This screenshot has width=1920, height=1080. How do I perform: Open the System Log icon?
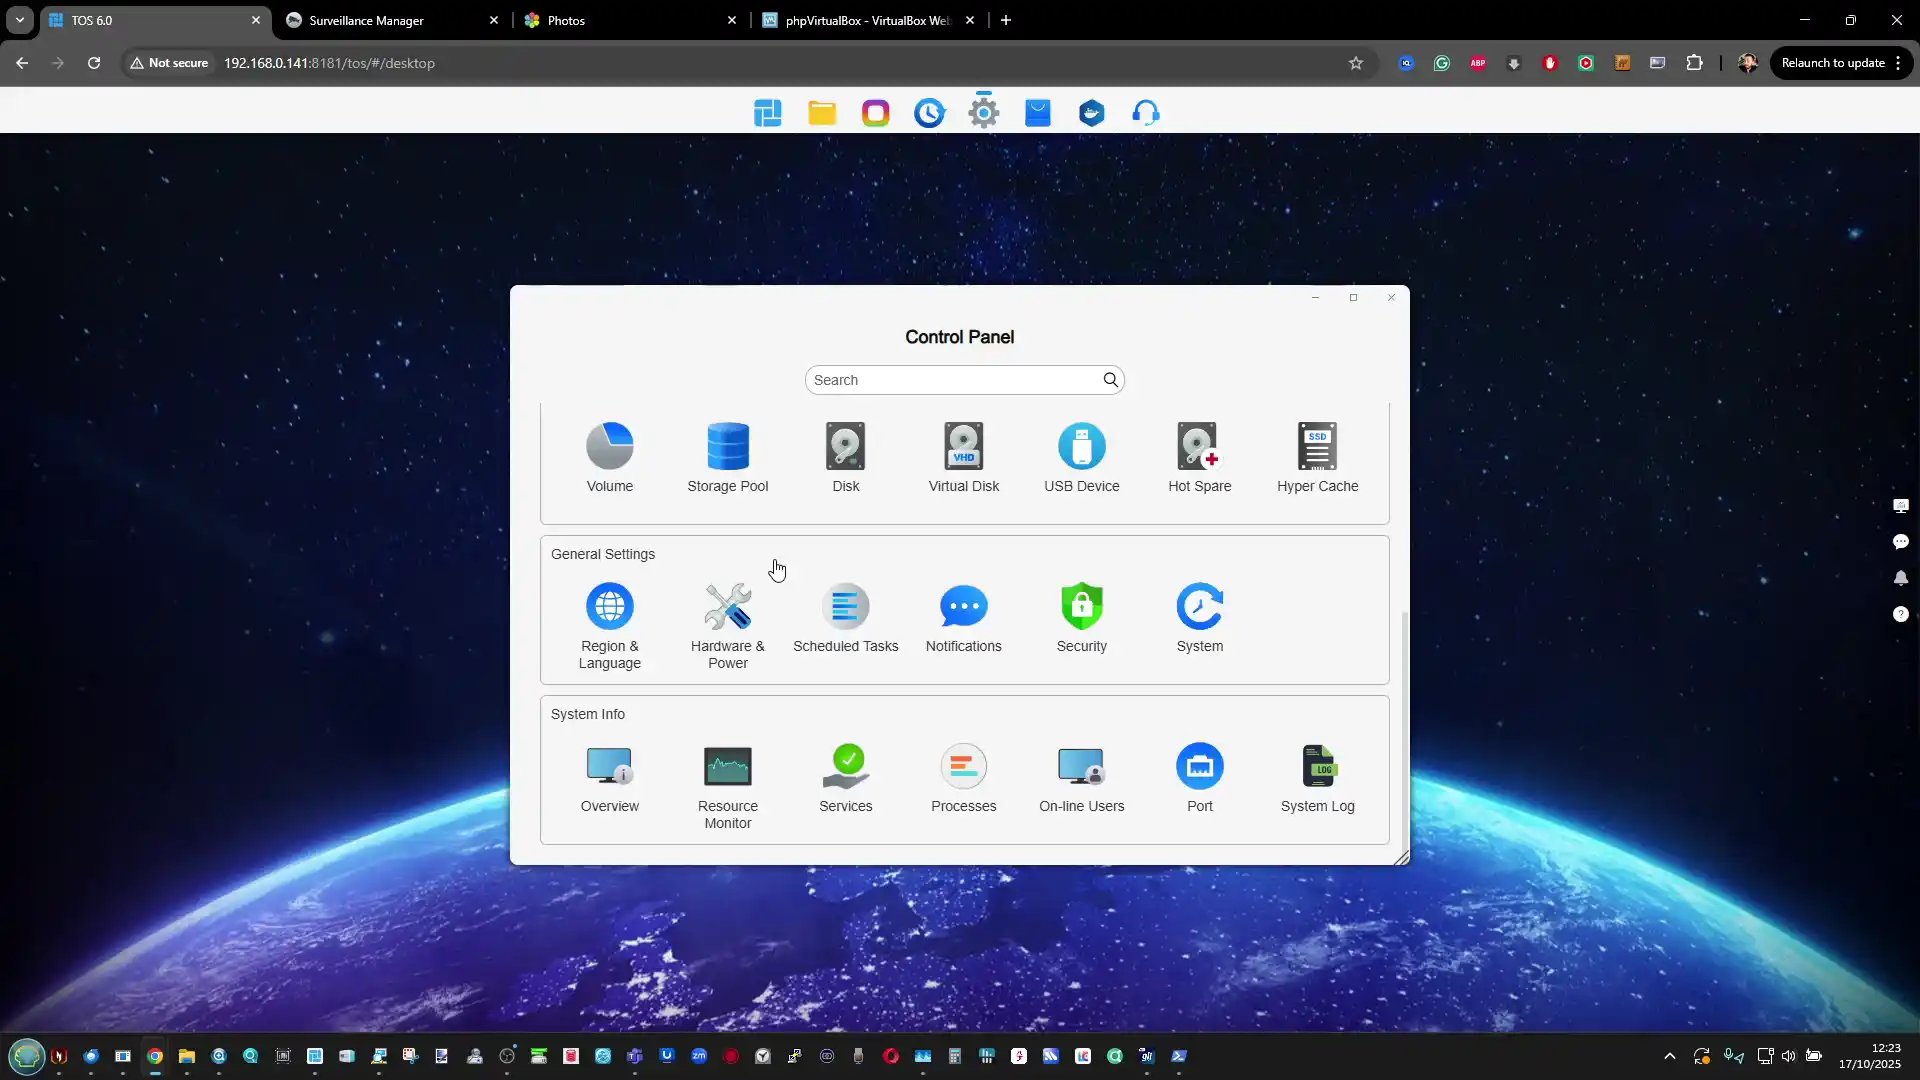point(1317,767)
